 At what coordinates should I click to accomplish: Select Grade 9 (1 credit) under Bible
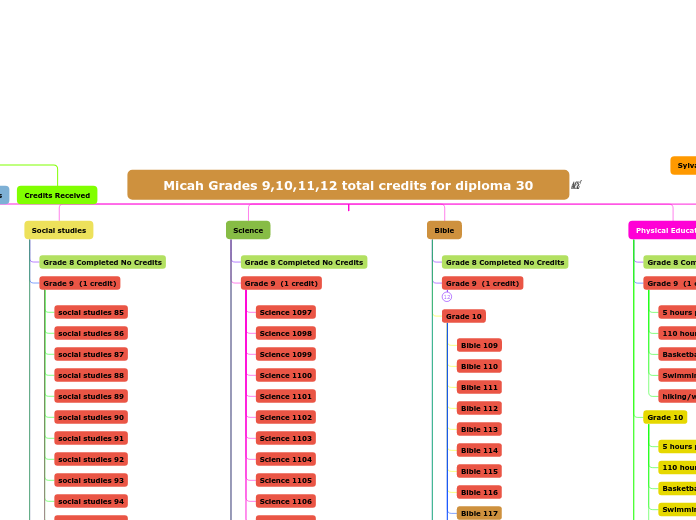coord(482,283)
